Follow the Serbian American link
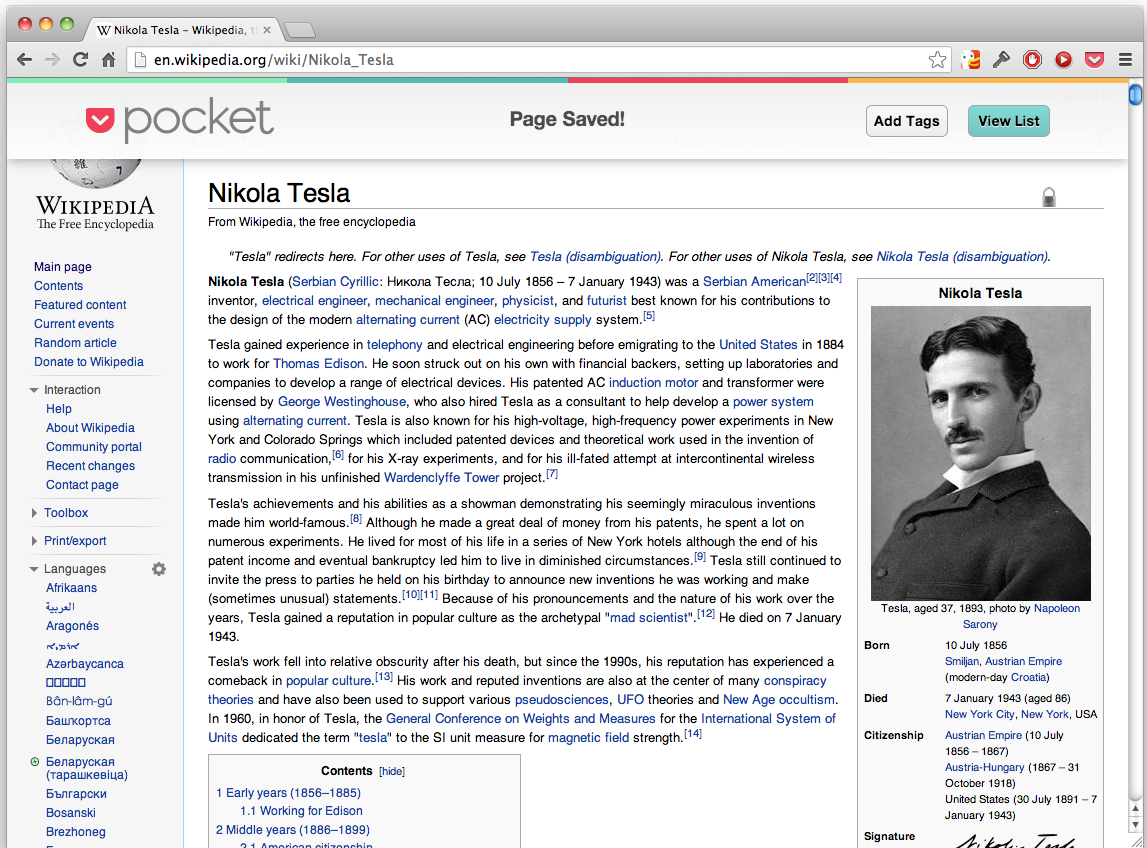 [754, 282]
